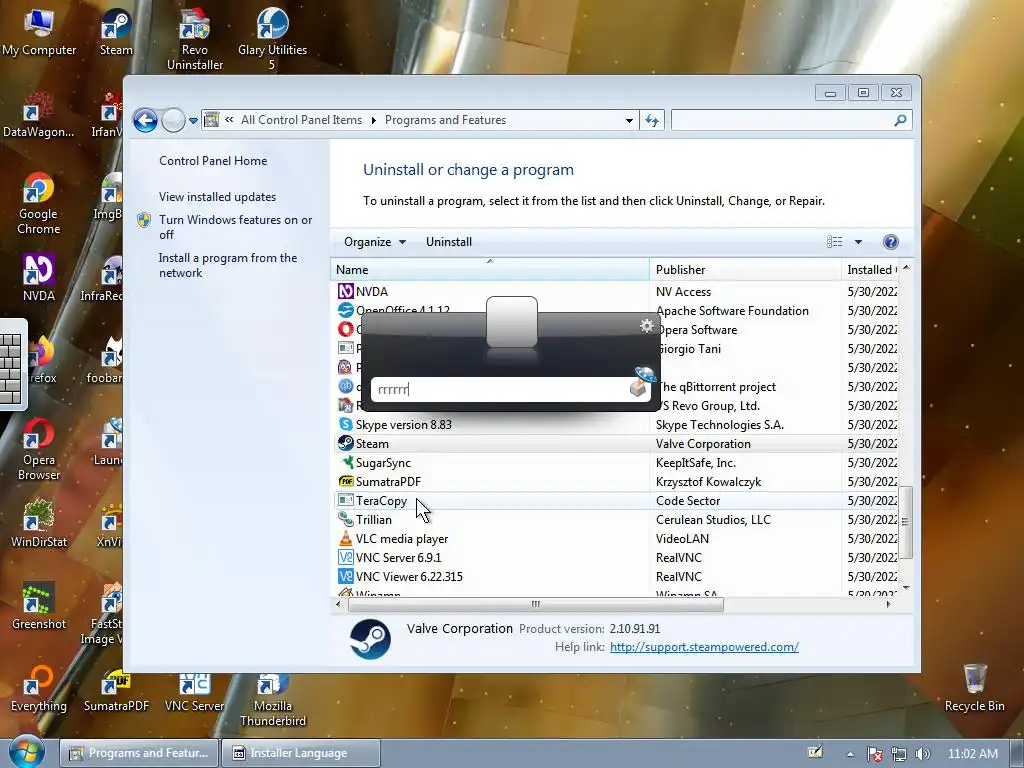This screenshot has width=1024, height=768.
Task: Open Greenshot desktop shortcut
Action: point(39,606)
